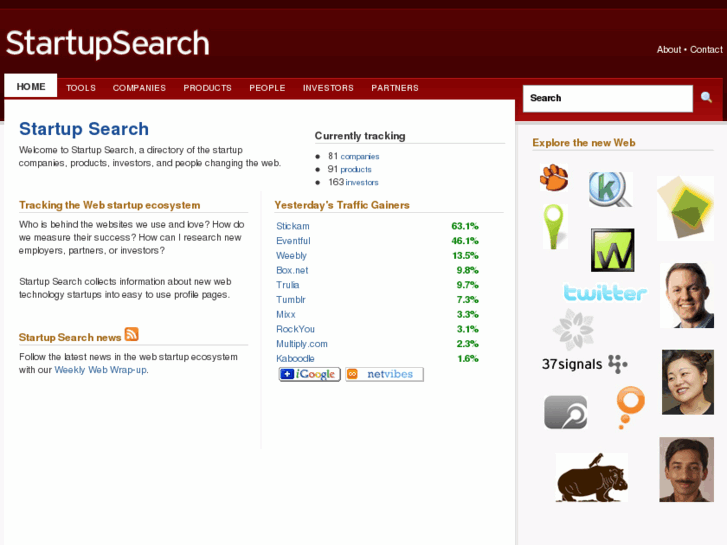Open the Contact link

(x=706, y=50)
